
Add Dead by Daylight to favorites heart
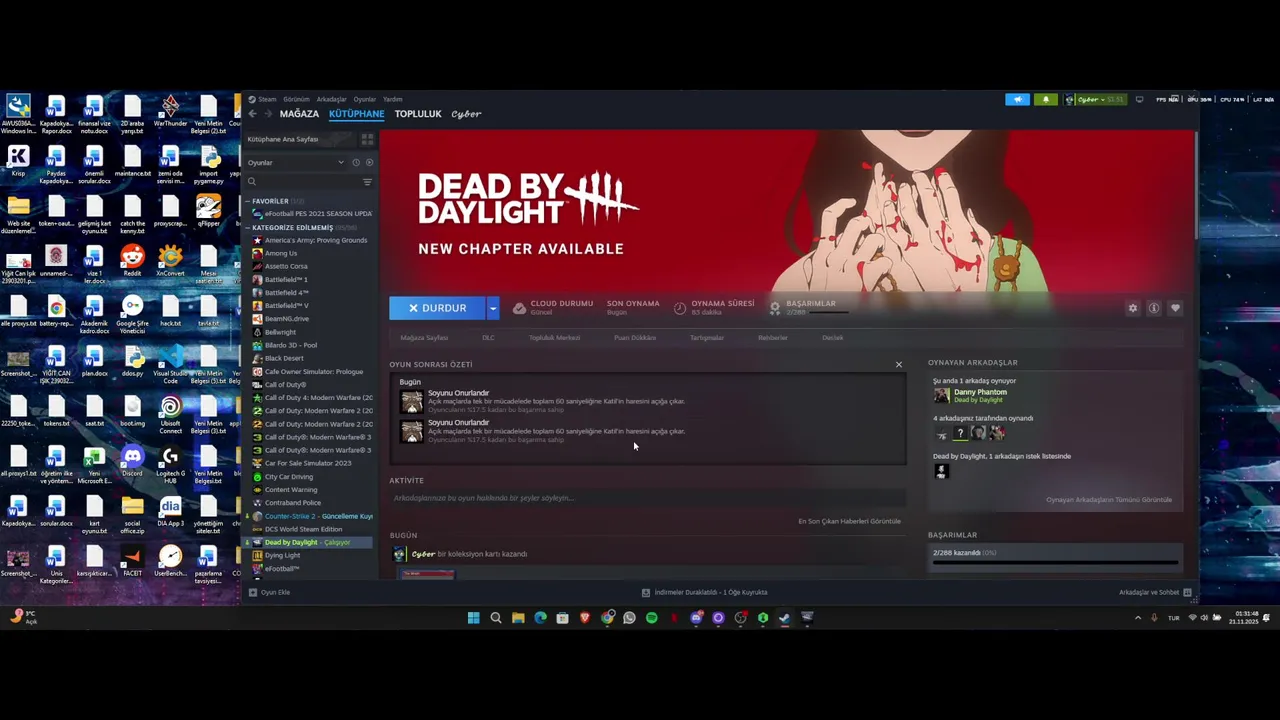tap(1175, 308)
